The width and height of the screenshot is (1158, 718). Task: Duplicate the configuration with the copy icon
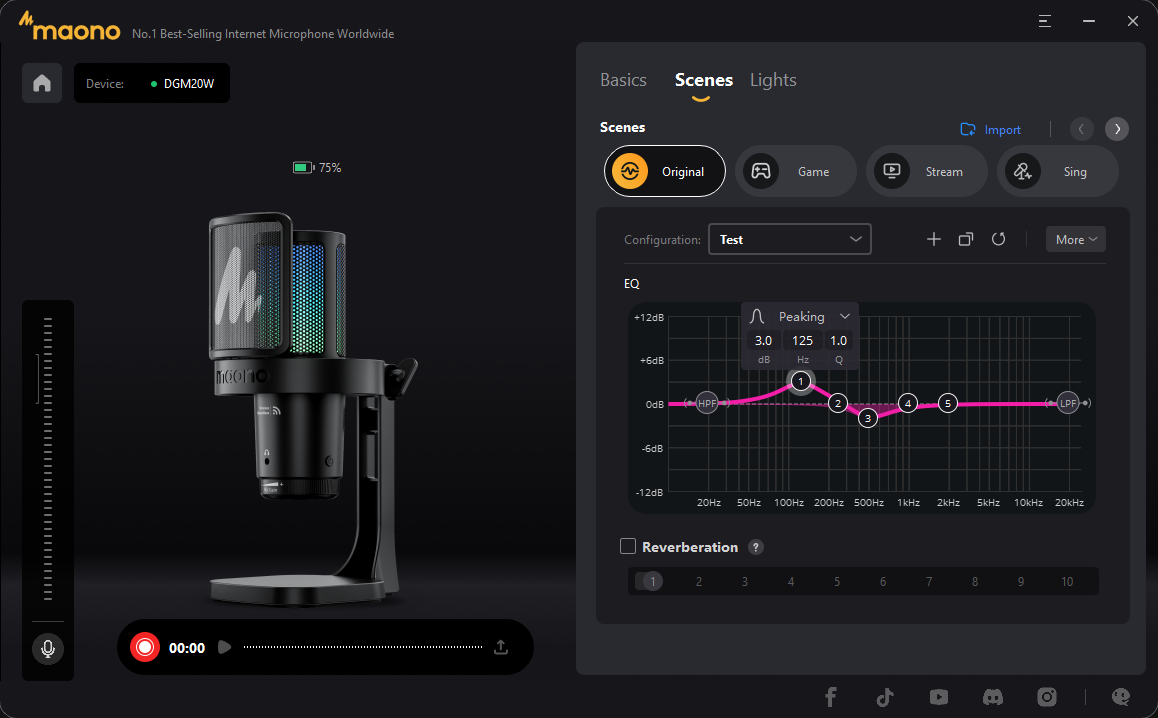[x=965, y=239]
